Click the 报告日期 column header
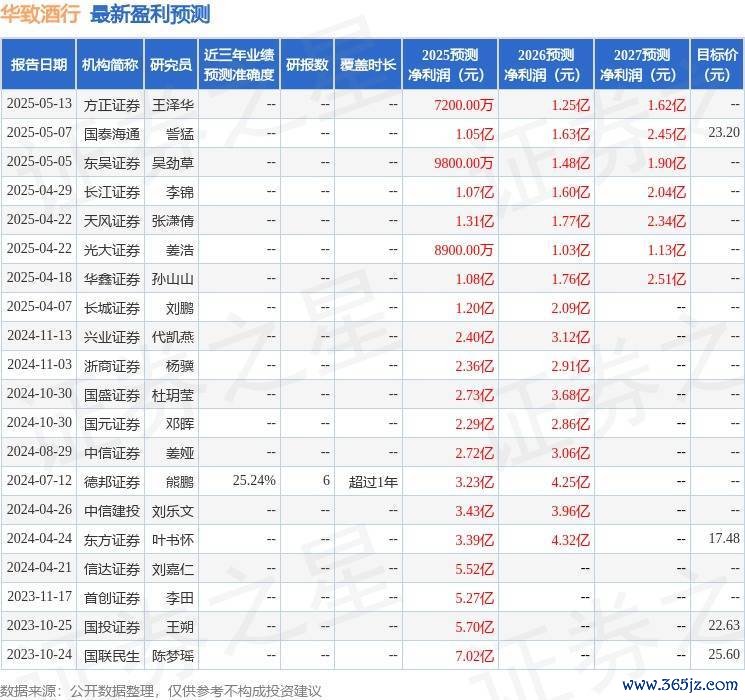Screen dimensions: 745x700 (x=38, y=65)
